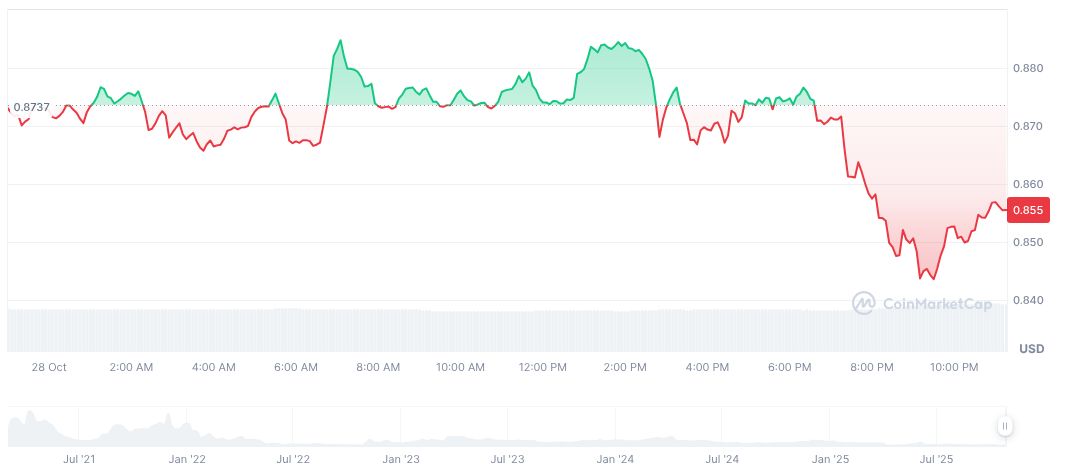
Task: Click the USD currency label
Action: [x=1031, y=349]
